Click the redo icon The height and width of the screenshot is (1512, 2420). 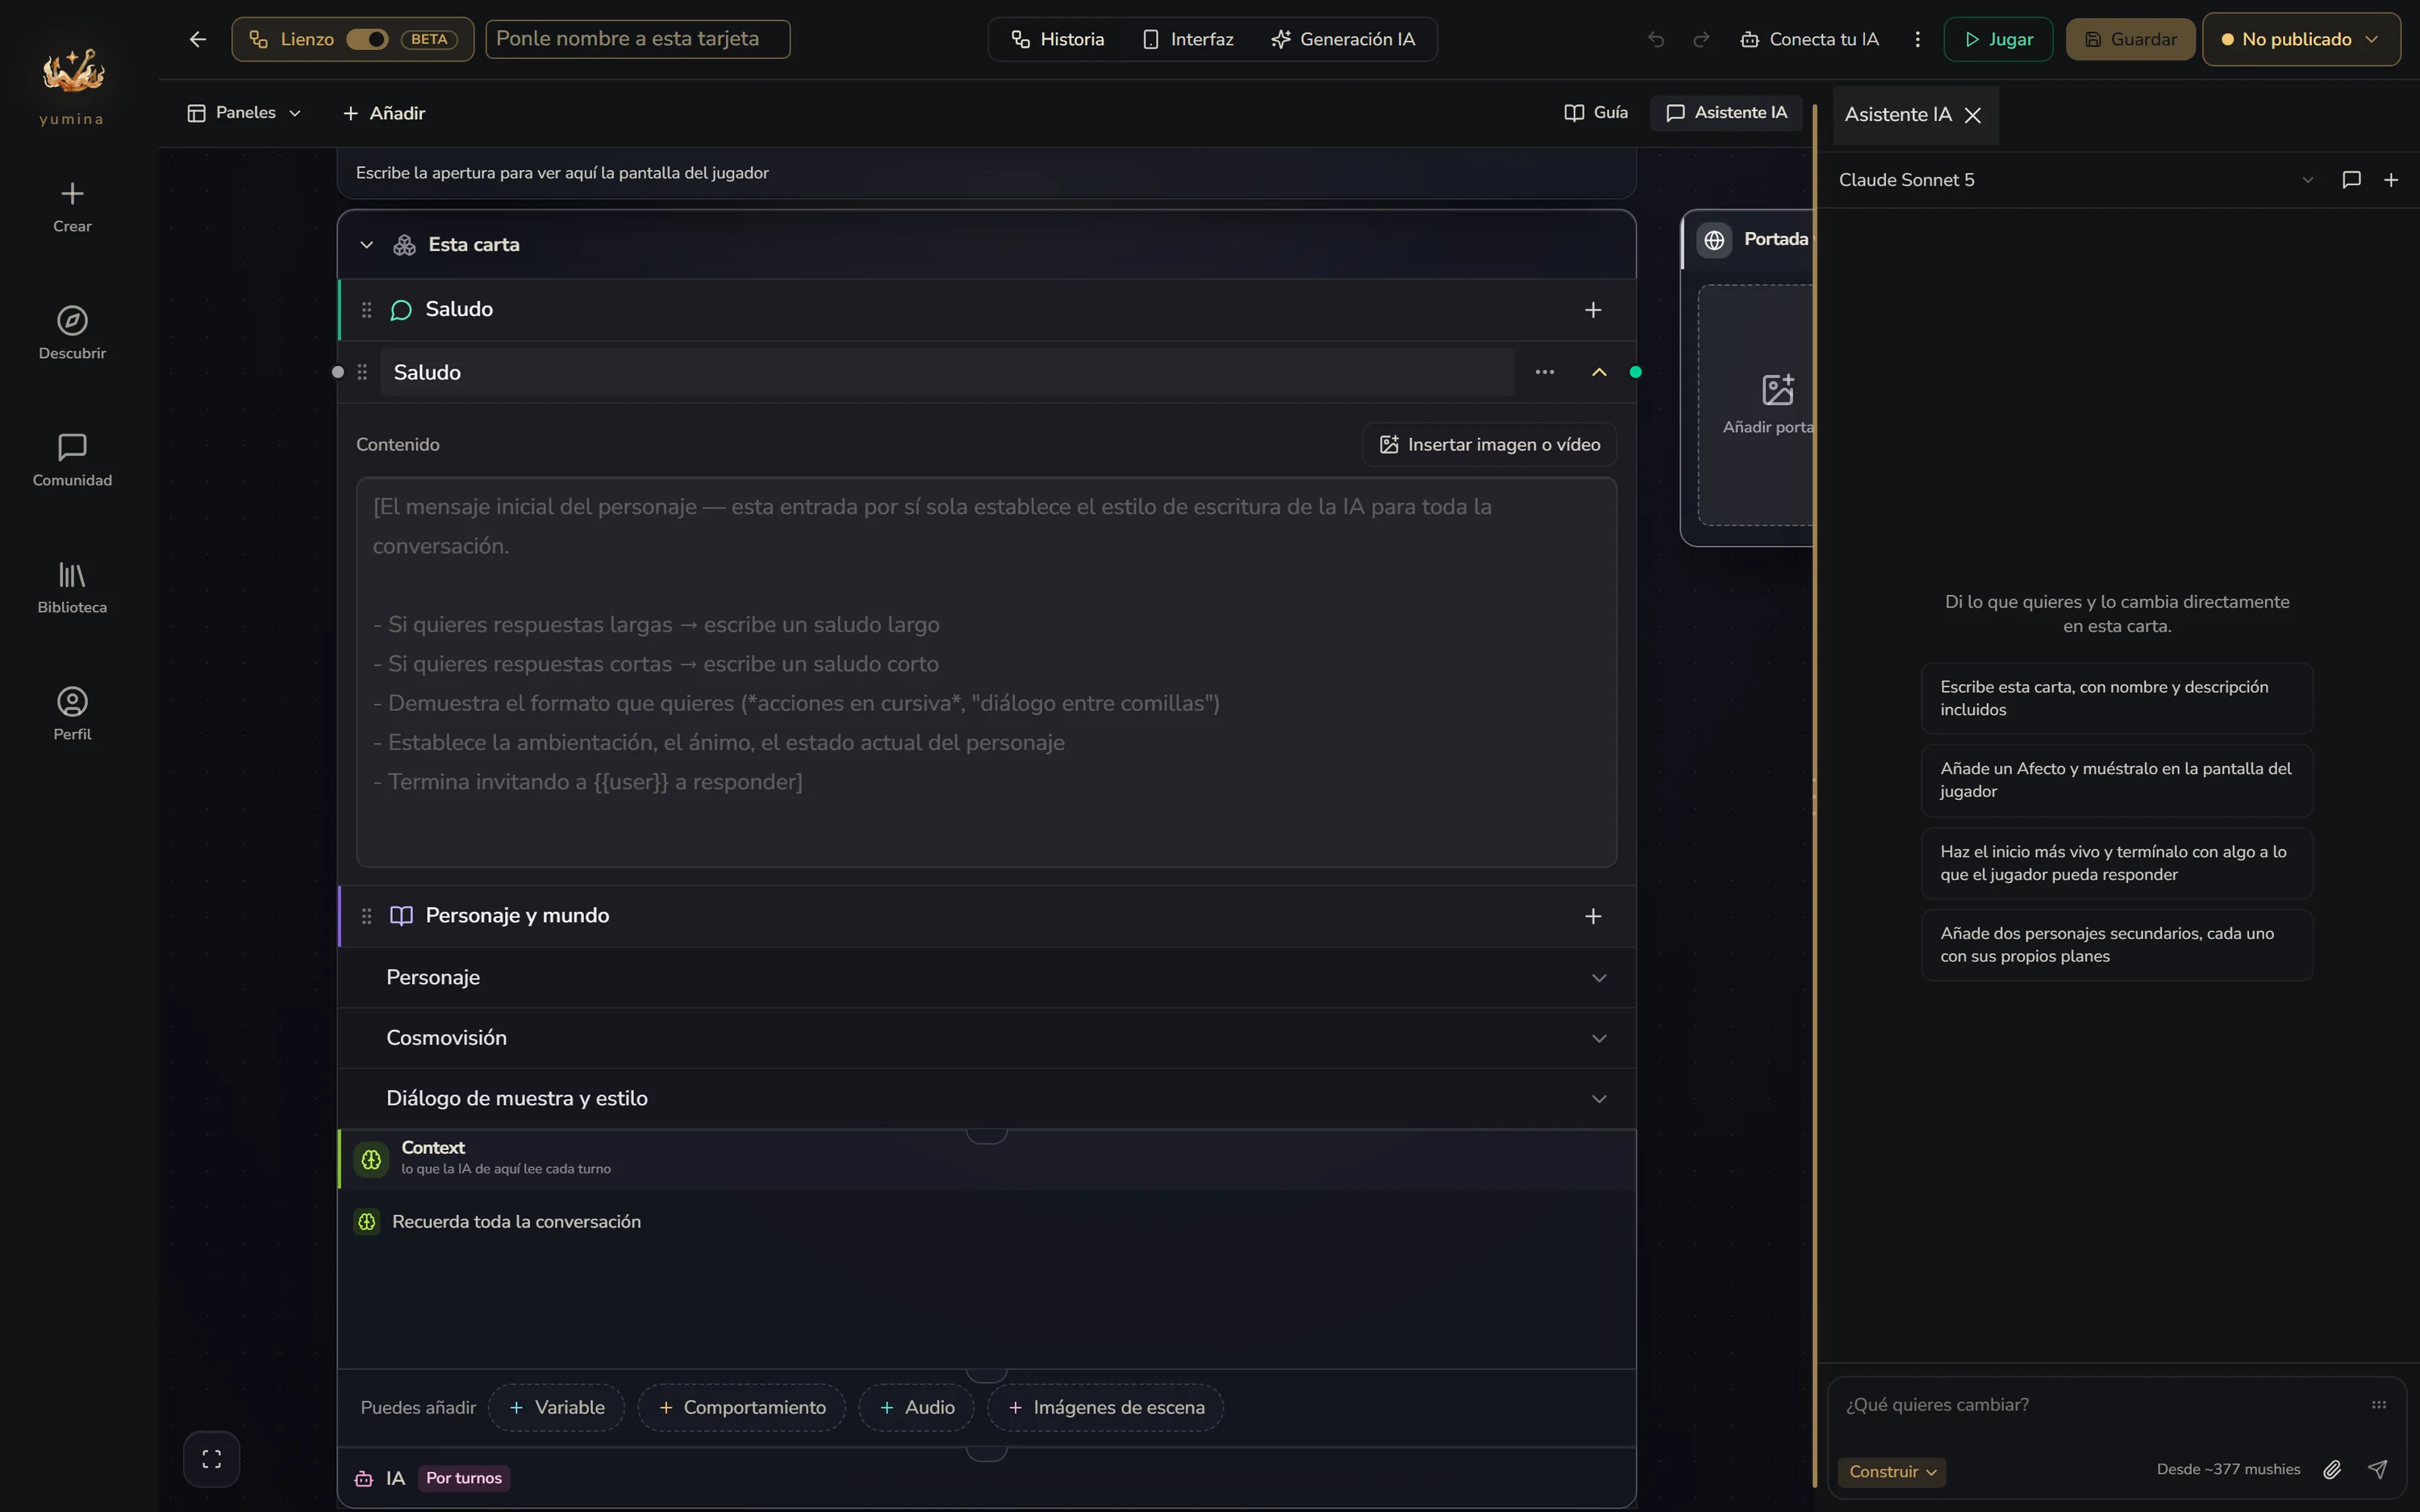(x=1701, y=39)
